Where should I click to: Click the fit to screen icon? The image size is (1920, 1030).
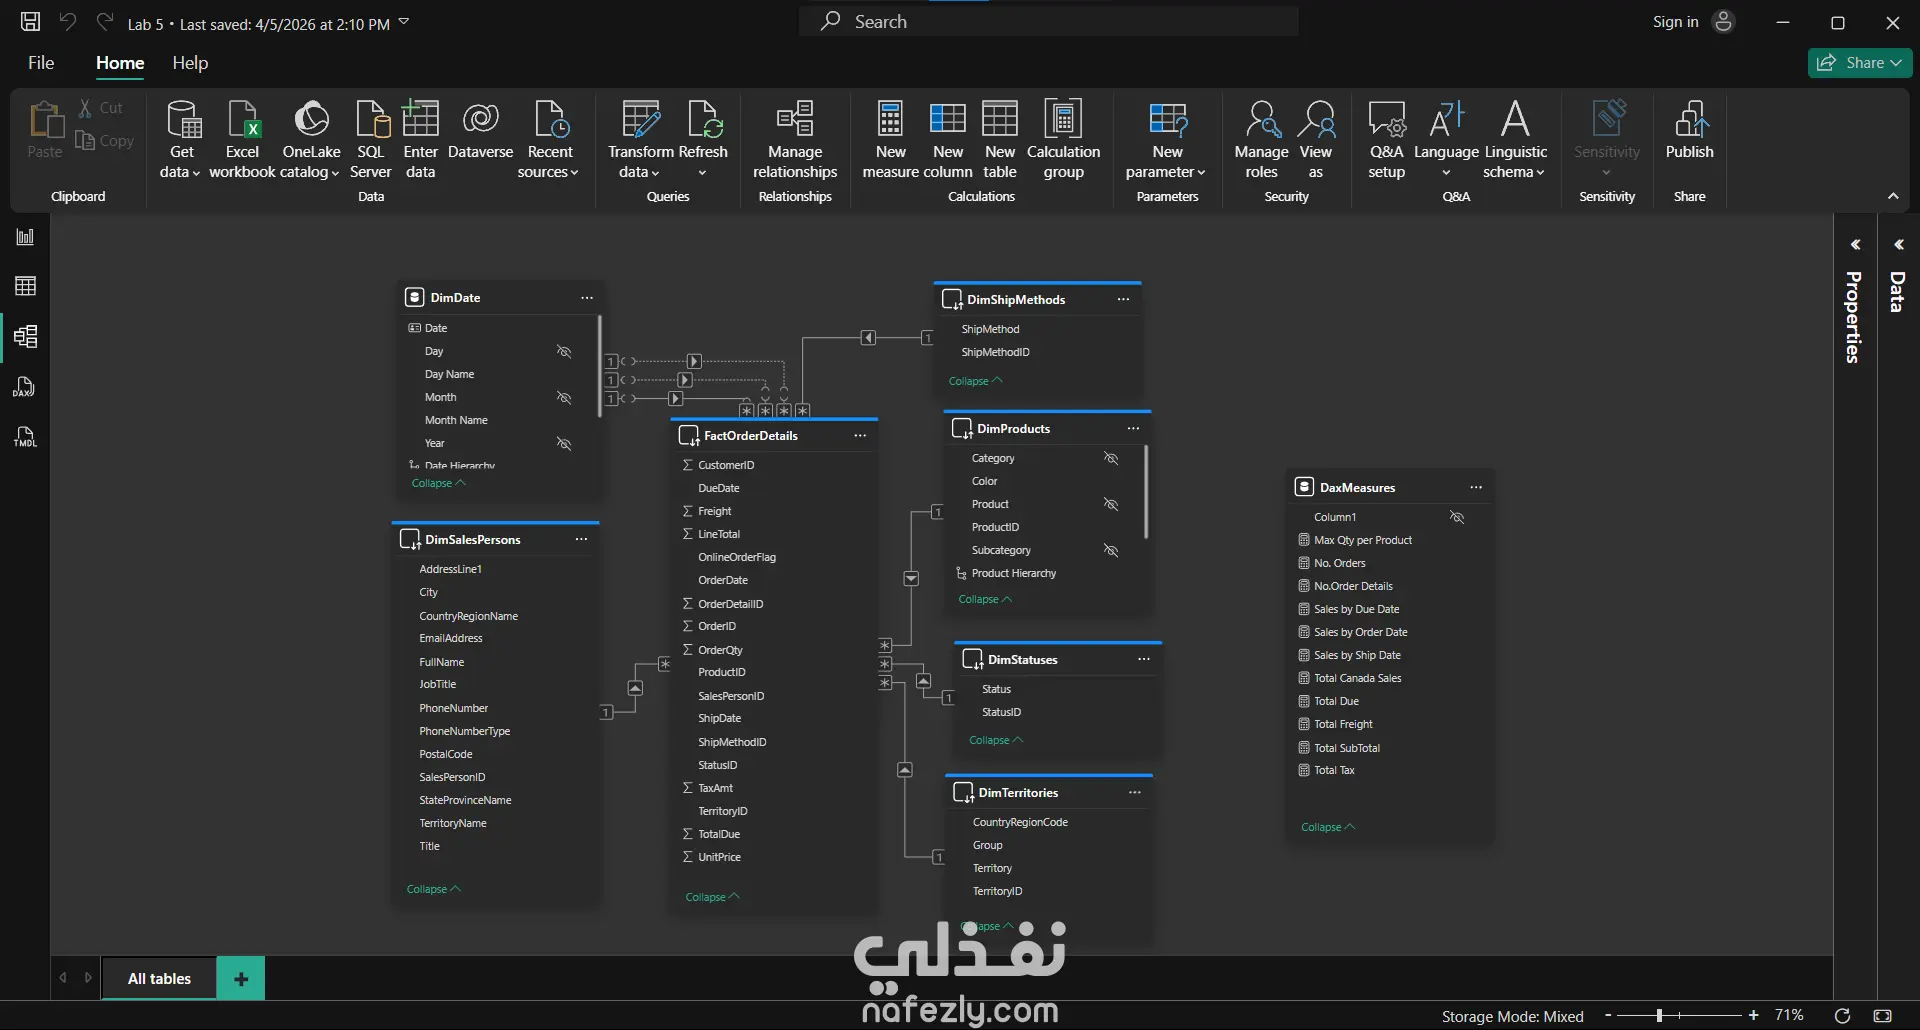(1882, 1016)
